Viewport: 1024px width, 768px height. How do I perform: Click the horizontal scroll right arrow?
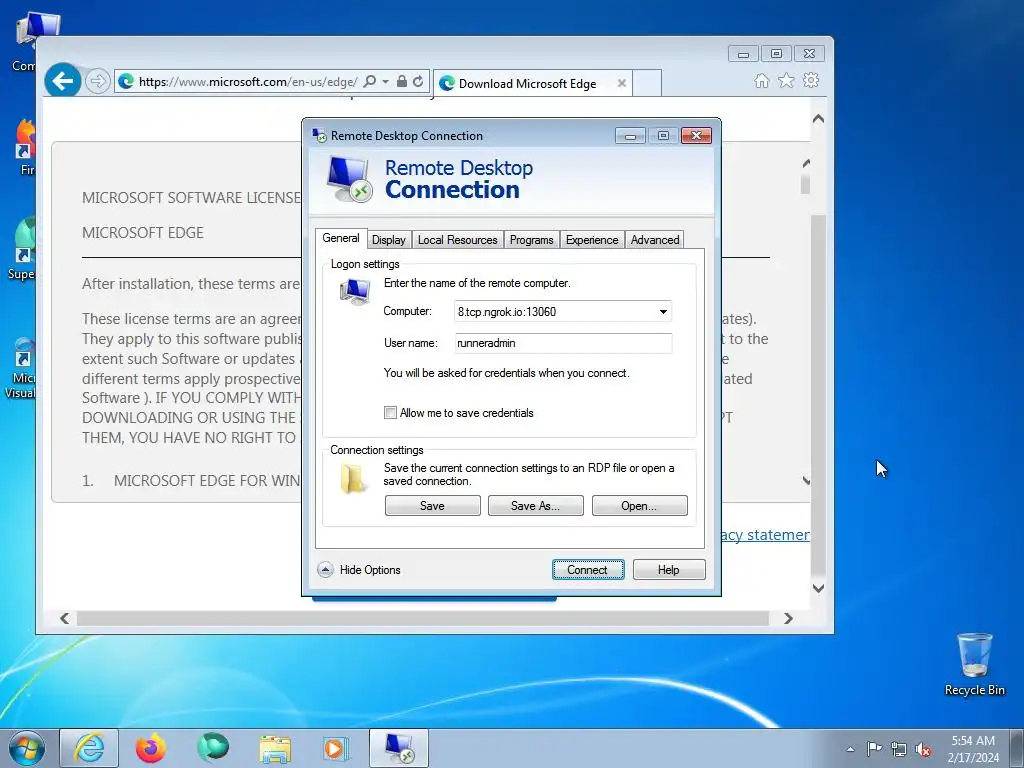[x=788, y=618]
